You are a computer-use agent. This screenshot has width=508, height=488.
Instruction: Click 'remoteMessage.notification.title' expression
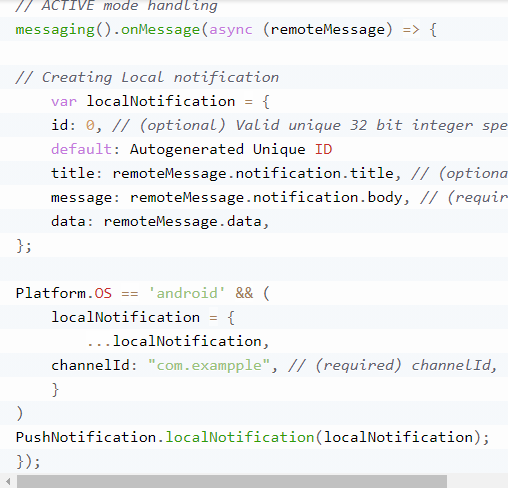(253, 174)
